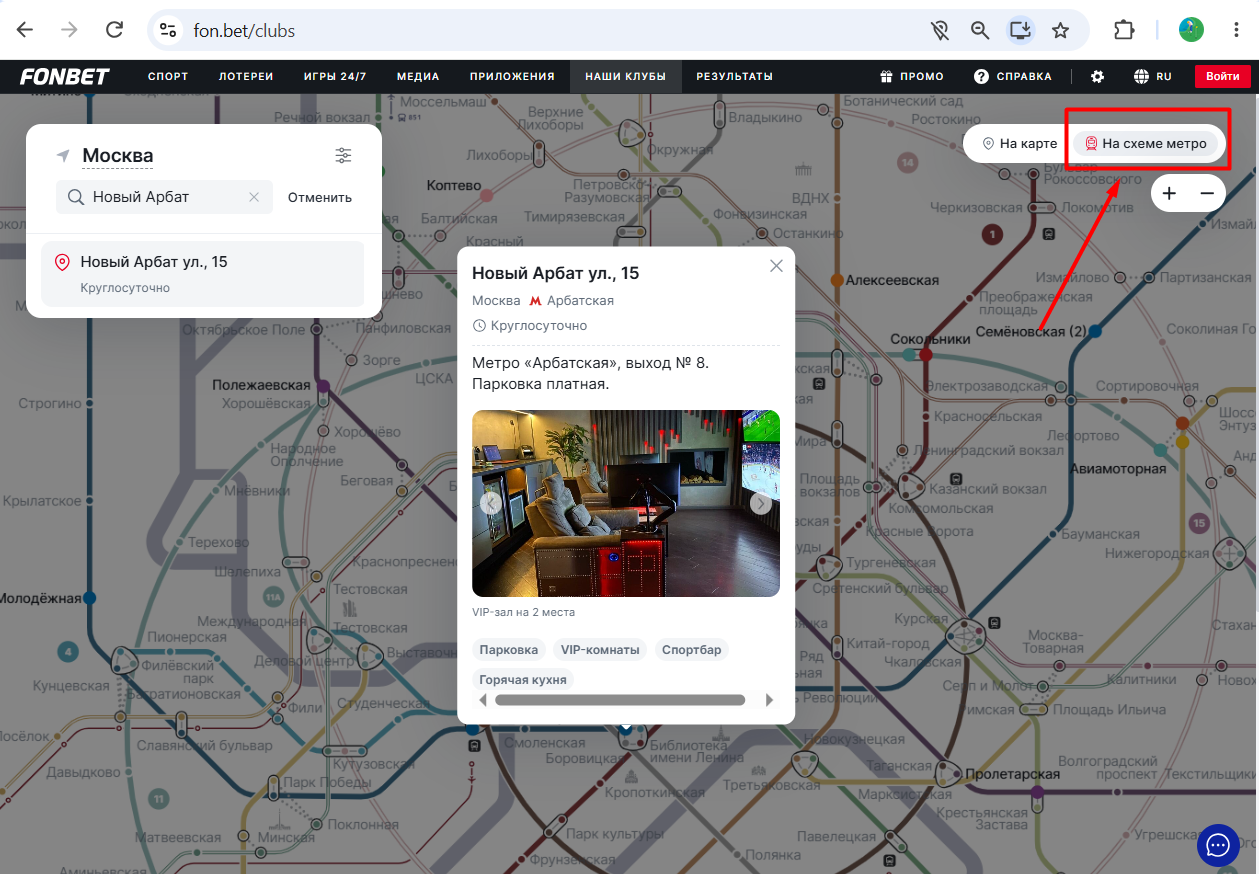Open the RU language selector
This screenshot has height=874, width=1259.
1152,77
